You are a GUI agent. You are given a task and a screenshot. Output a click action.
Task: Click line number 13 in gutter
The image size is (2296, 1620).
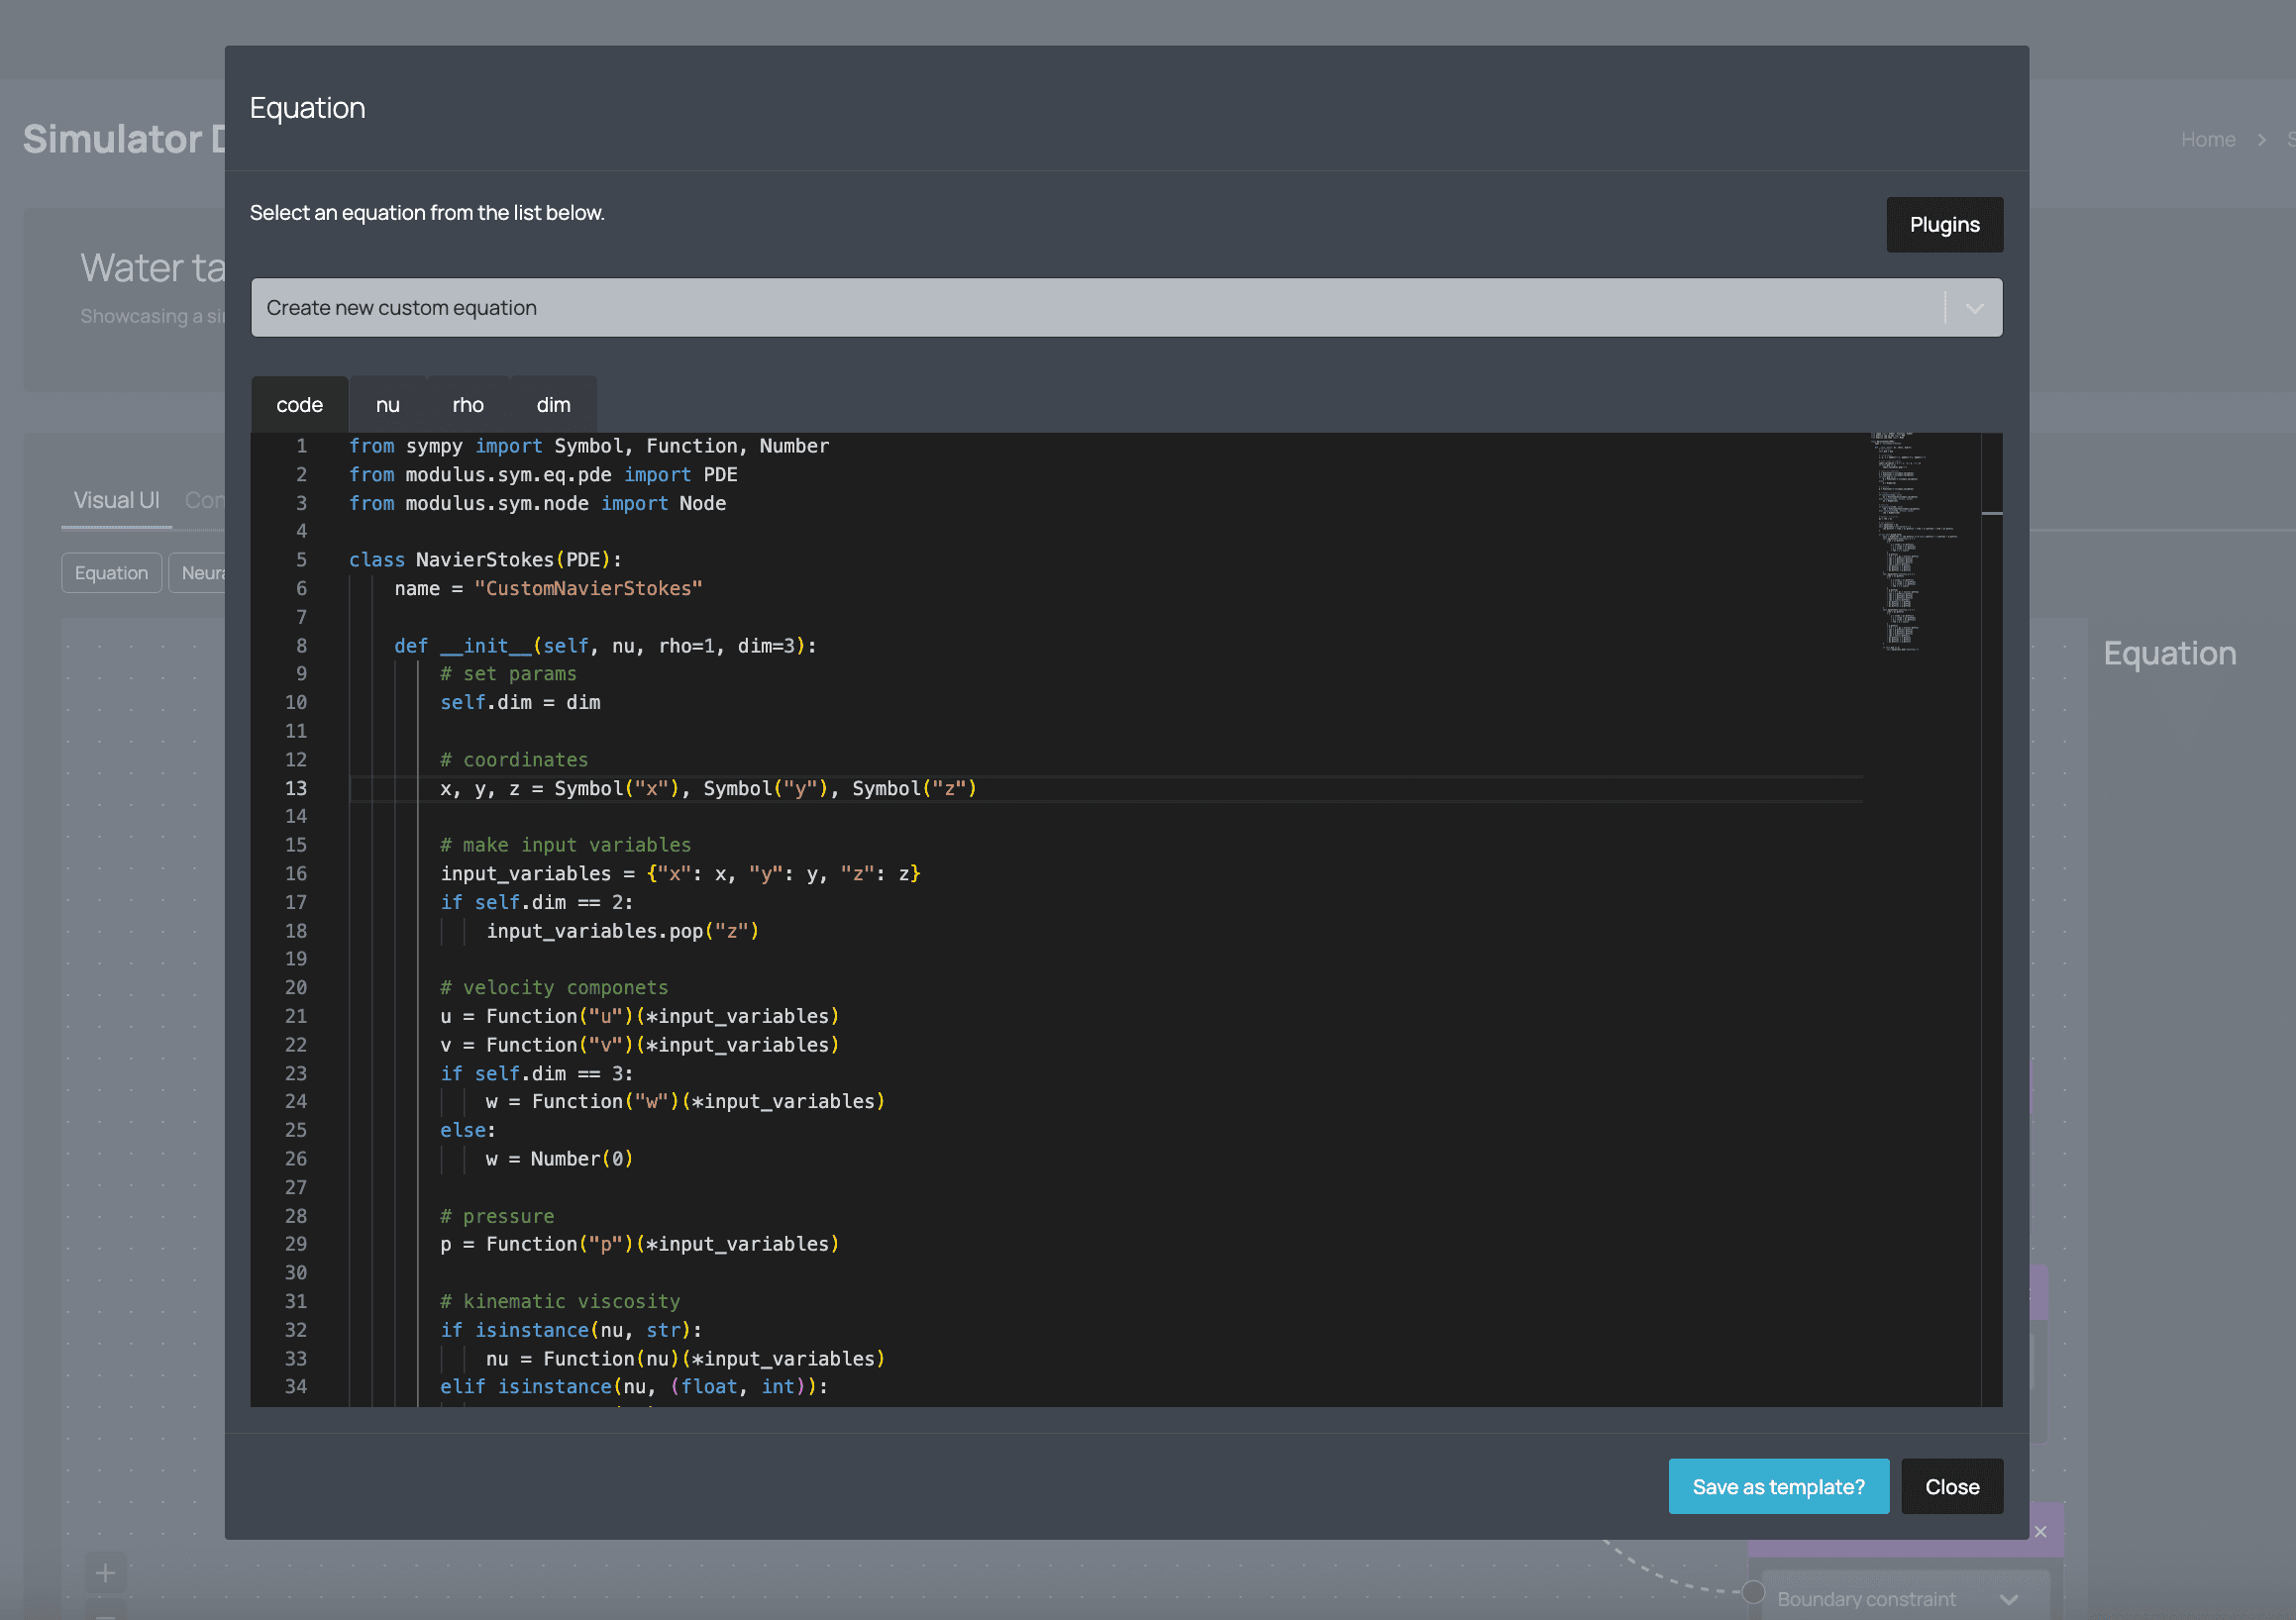295,788
